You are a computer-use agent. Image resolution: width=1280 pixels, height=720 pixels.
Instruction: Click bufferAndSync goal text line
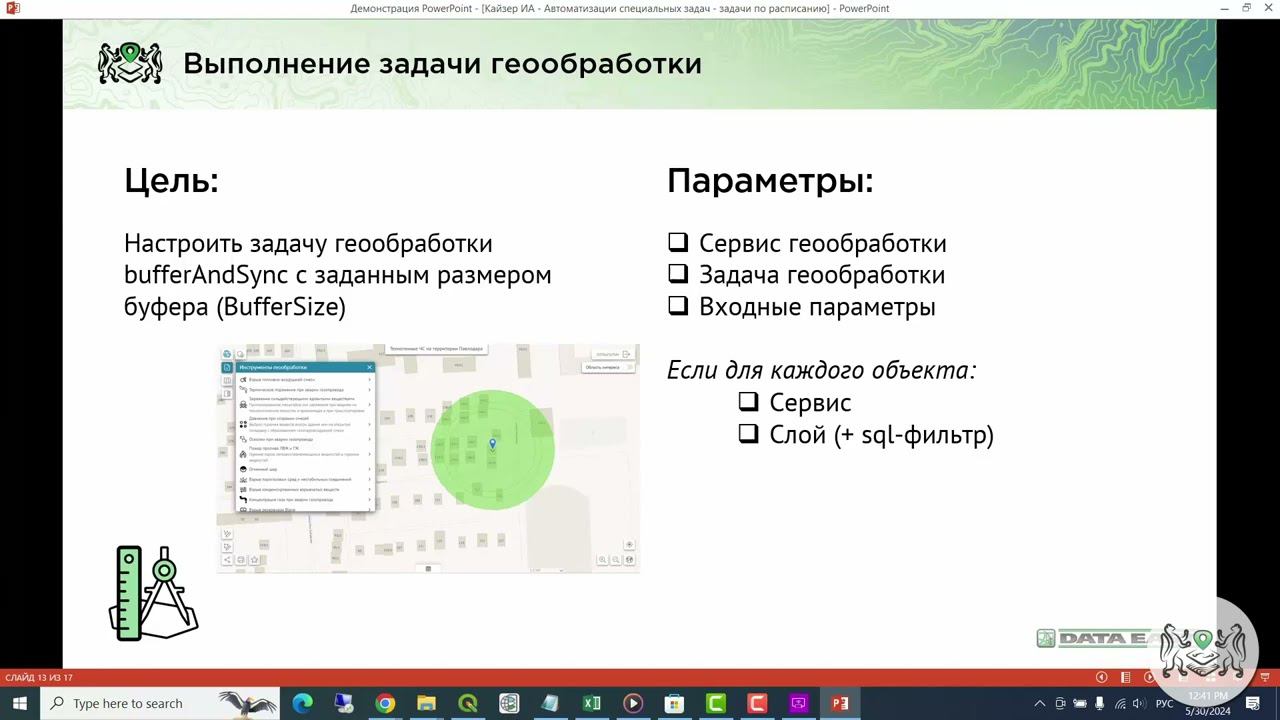pyautogui.click(x=338, y=275)
